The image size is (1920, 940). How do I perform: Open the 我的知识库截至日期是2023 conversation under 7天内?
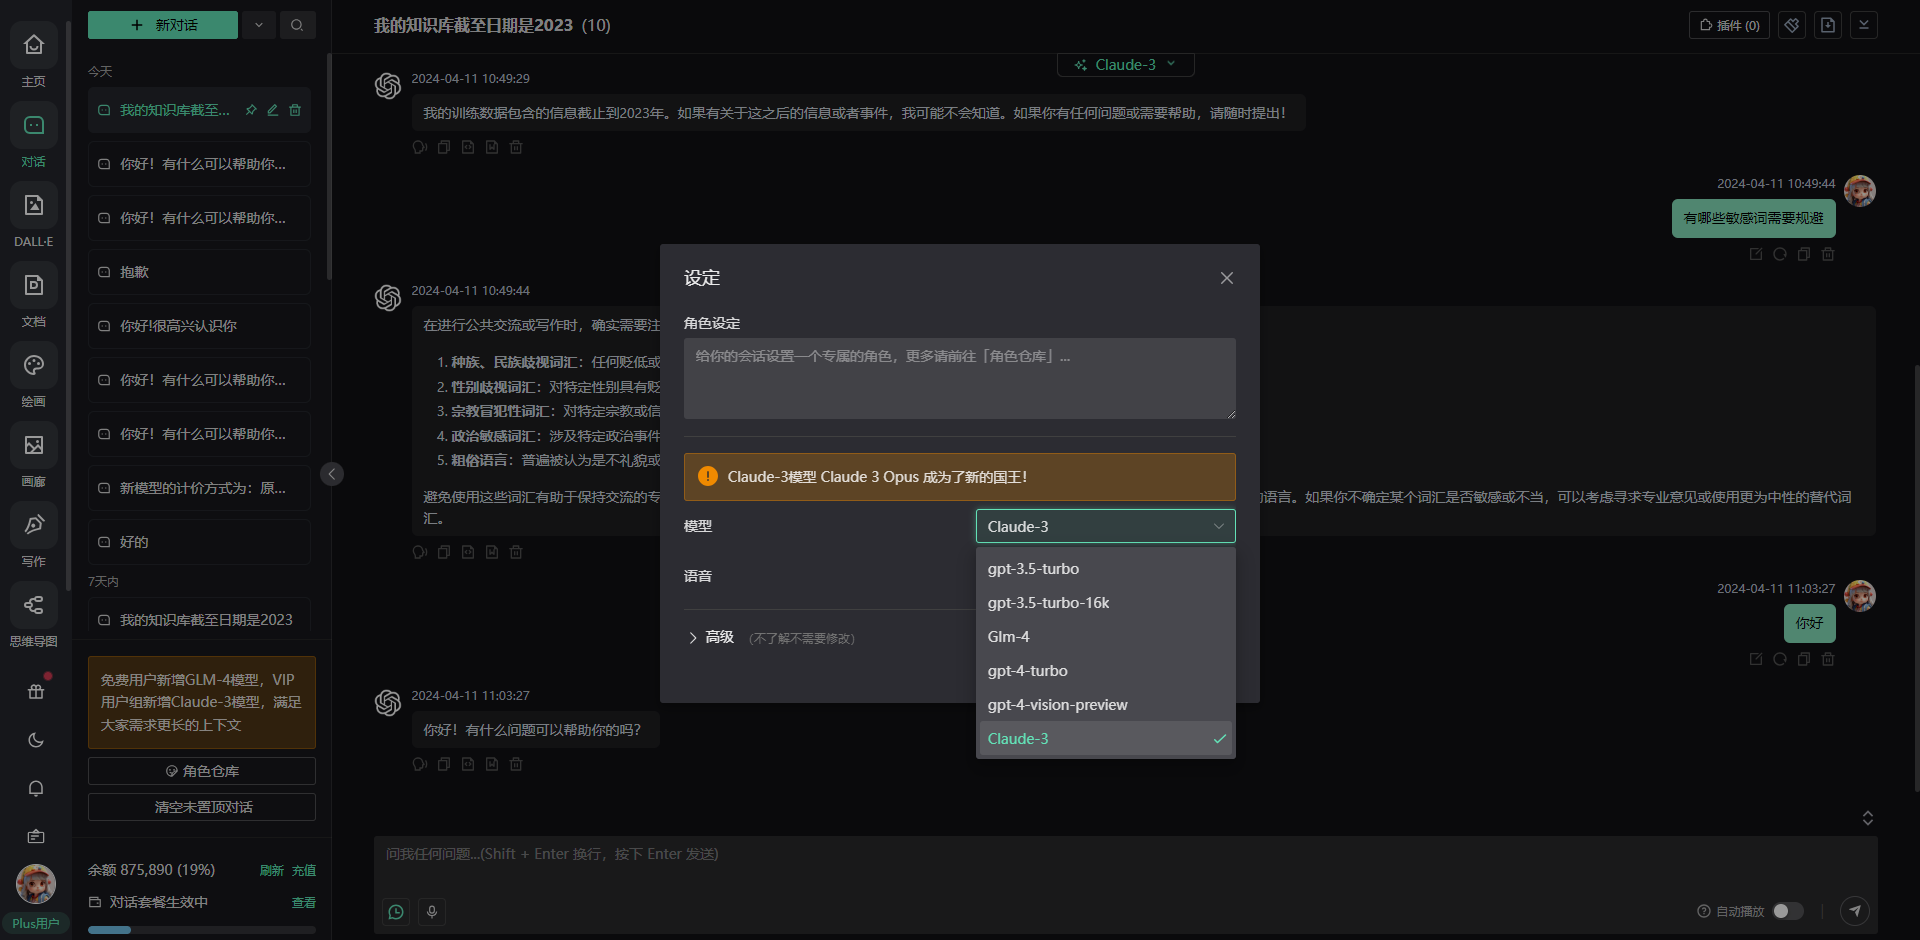coord(200,619)
